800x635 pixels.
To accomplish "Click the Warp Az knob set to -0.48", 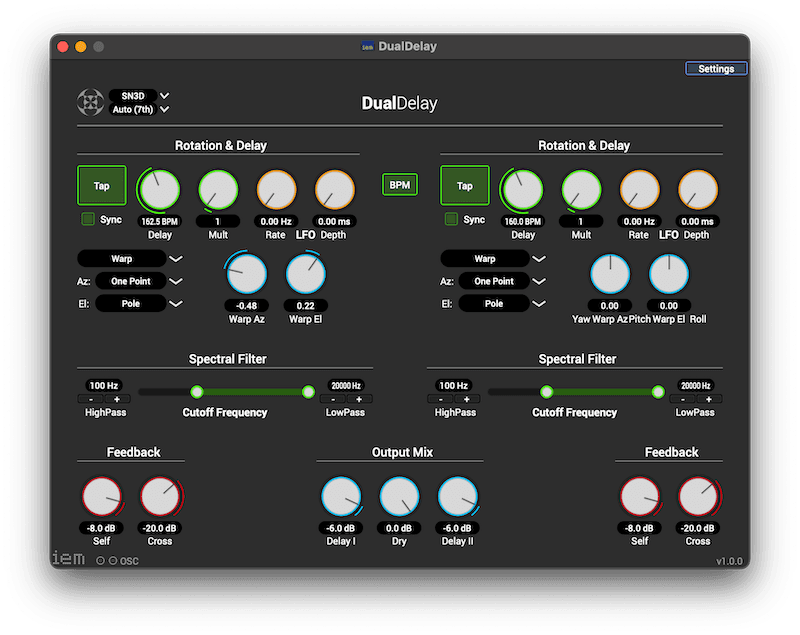I will pyautogui.click(x=246, y=274).
